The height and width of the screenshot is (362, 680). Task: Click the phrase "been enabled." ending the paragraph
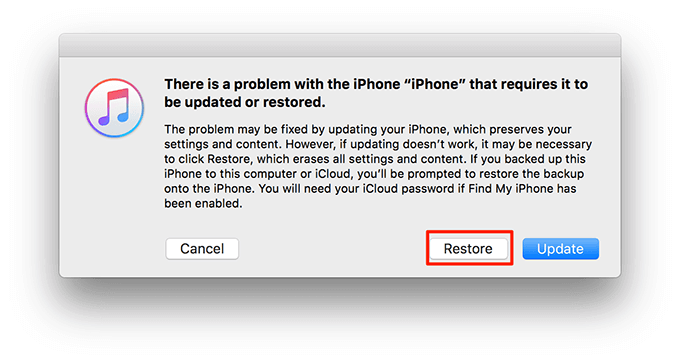tap(203, 203)
